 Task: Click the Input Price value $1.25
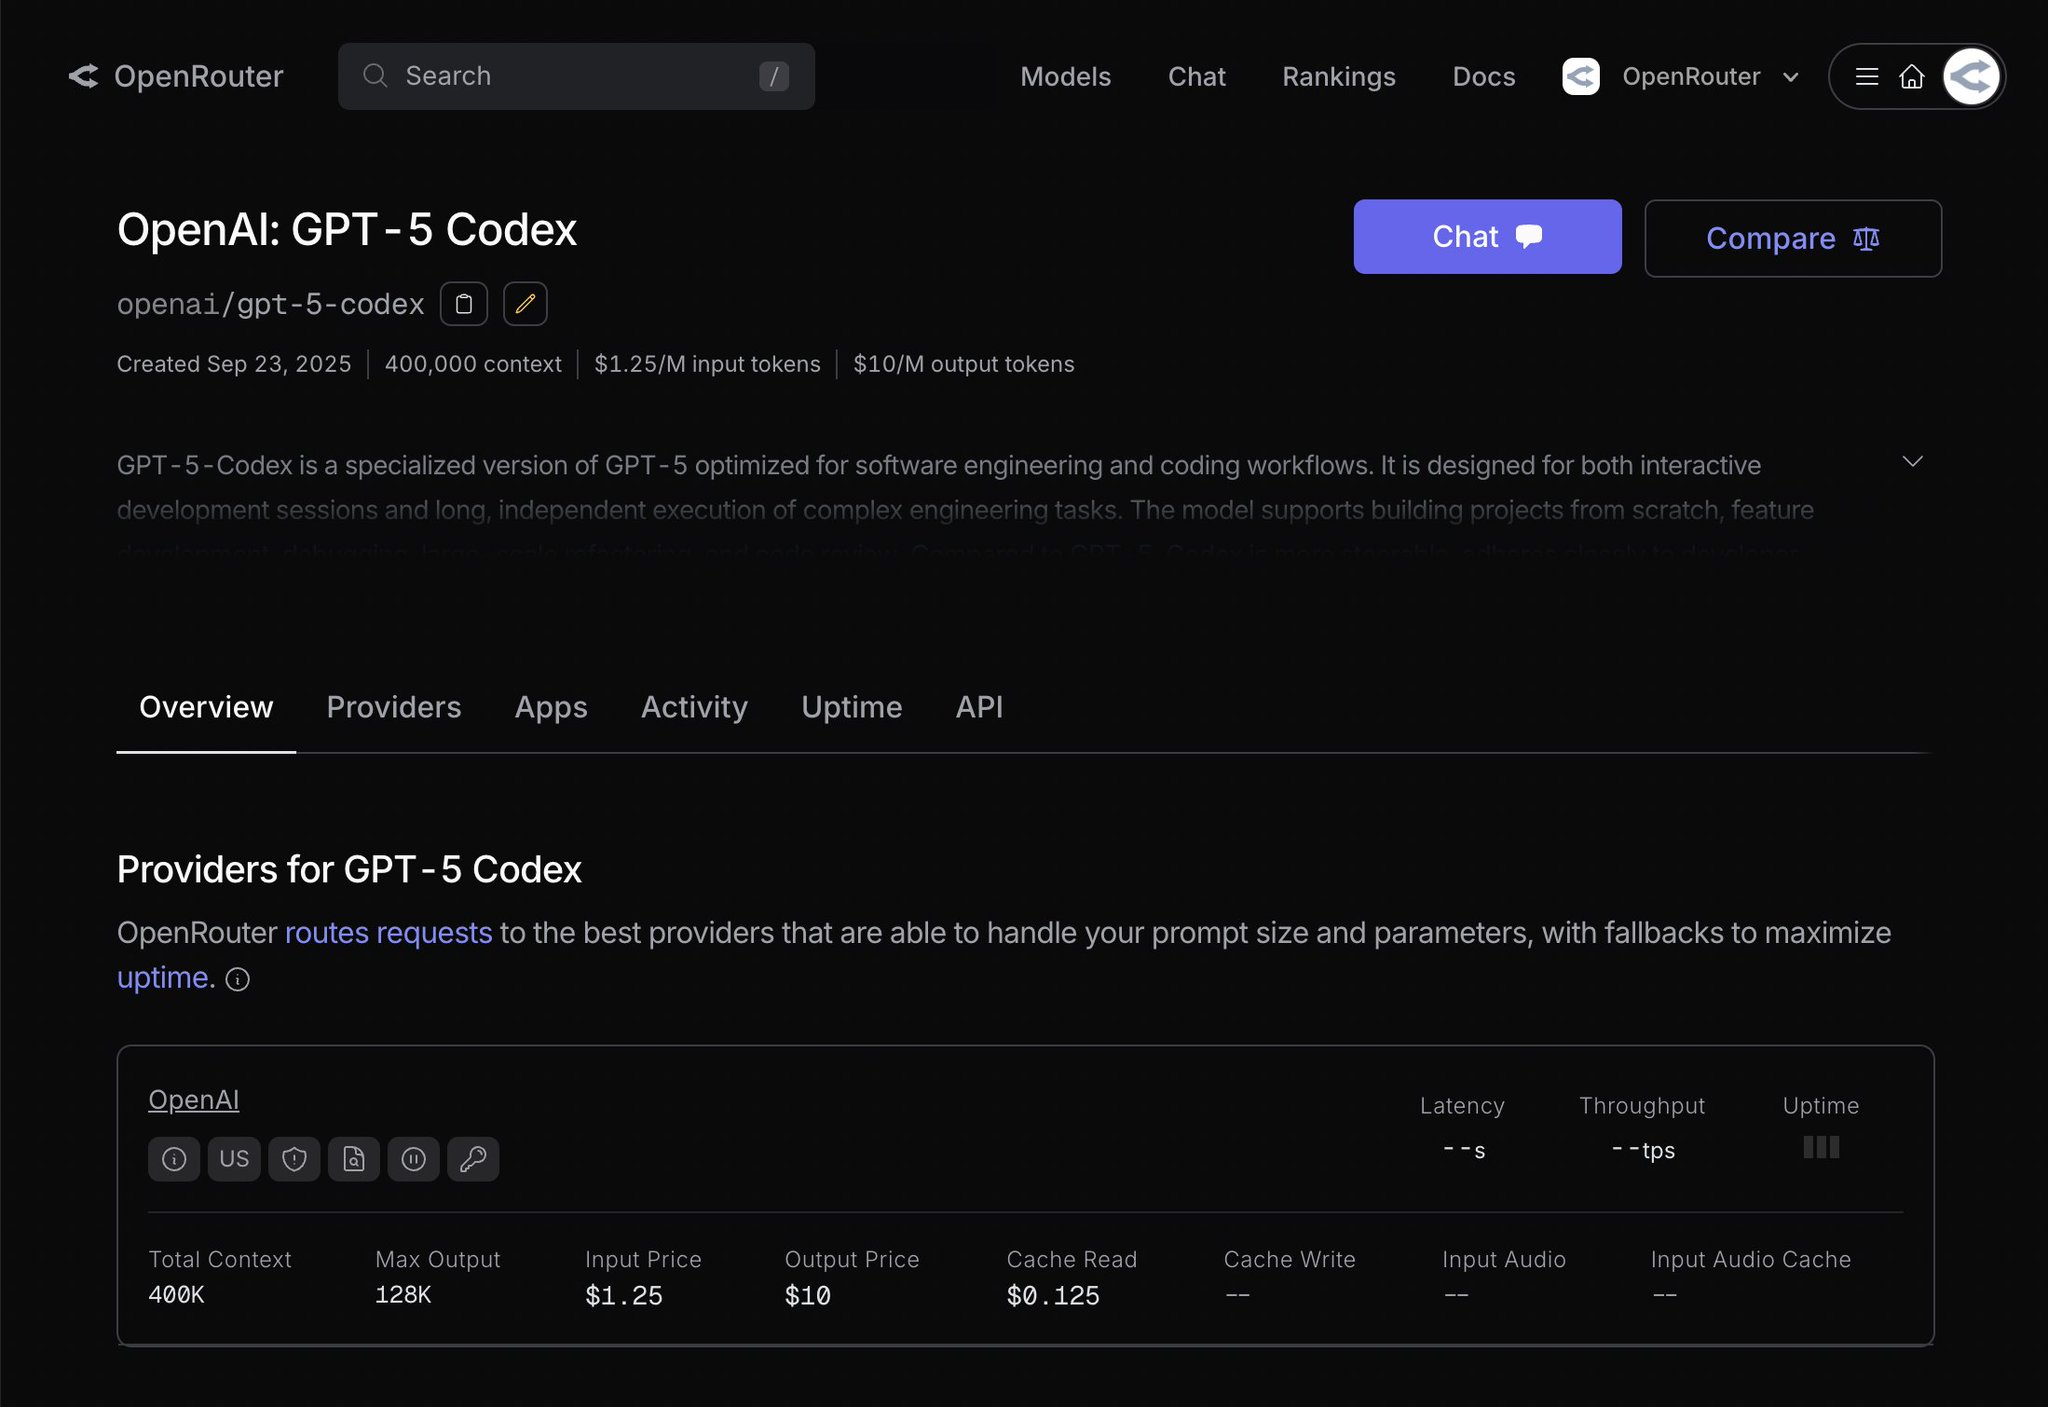(x=624, y=1296)
